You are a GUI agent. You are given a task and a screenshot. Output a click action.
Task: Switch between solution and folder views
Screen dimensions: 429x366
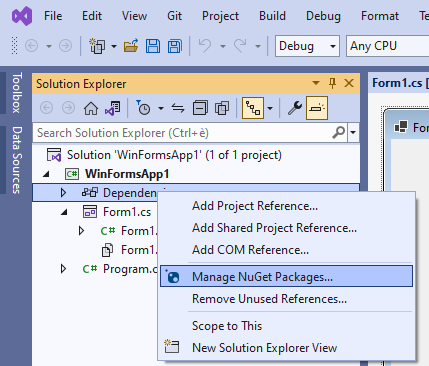113,108
